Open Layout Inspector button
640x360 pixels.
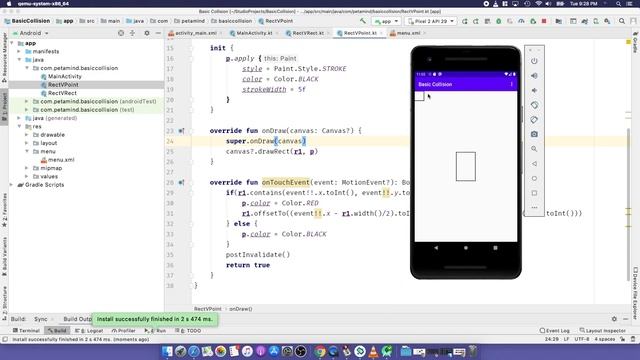click(602, 331)
